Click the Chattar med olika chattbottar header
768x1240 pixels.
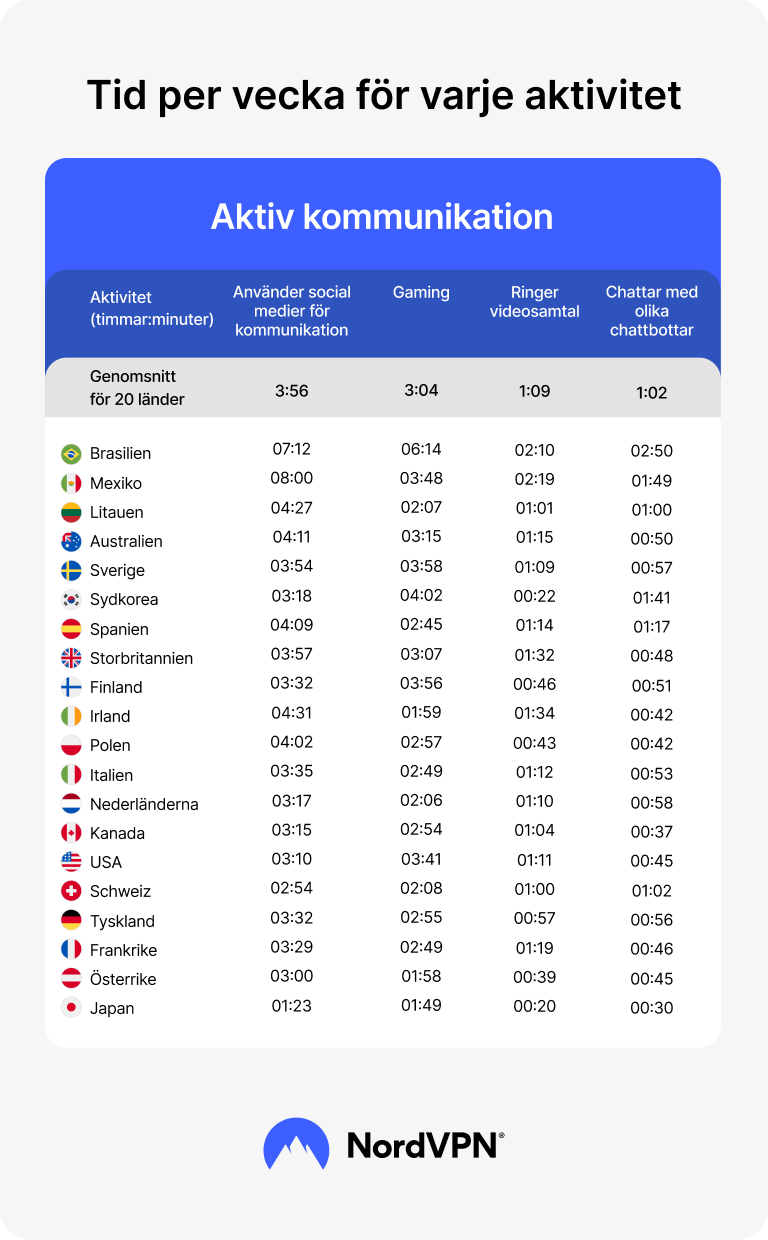click(x=652, y=311)
